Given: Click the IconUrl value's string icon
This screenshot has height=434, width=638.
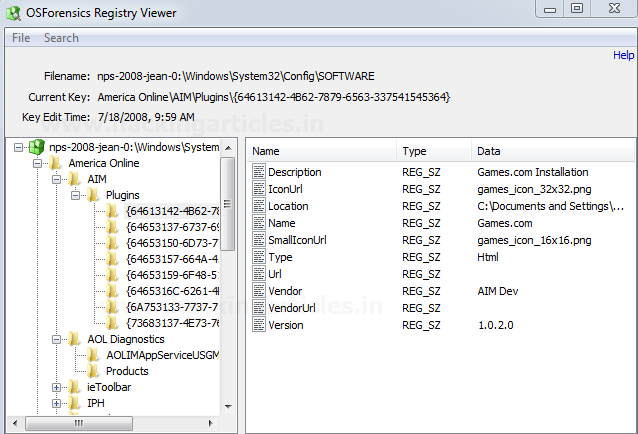Looking at the screenshot, I should 259,189.
